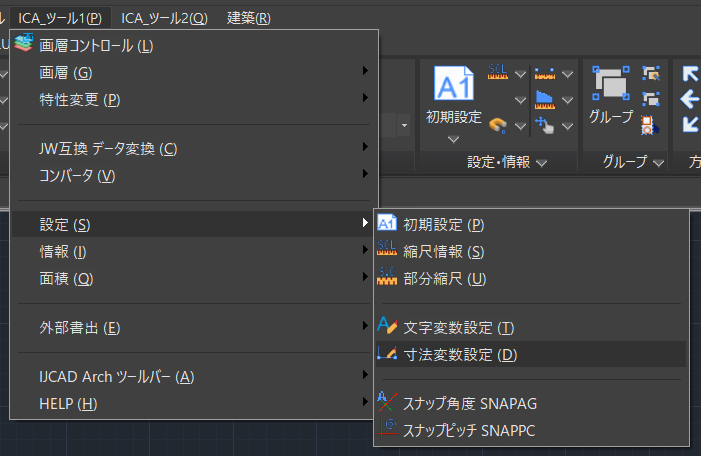Expand the 特性変更 (P) submenu
Screen dimensions: 701x456
194,99
